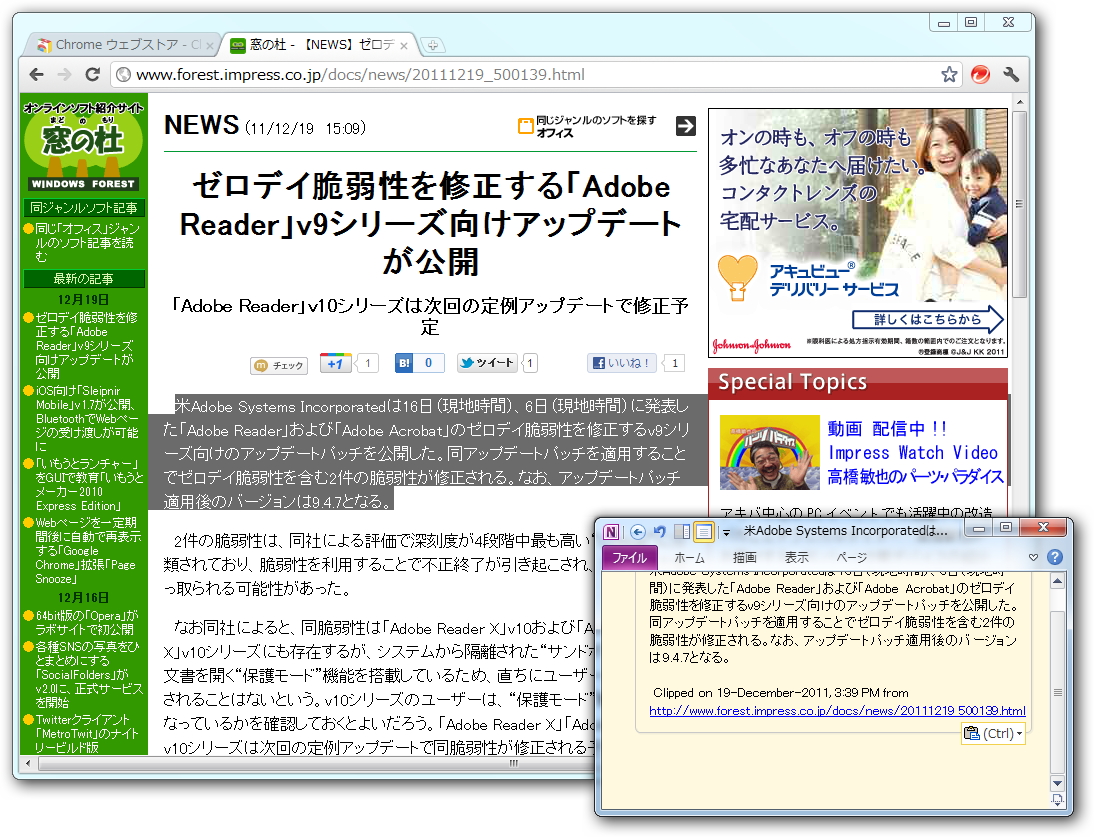This screenshot has height=837, width=1094.
Task: Switch to the Chrome ウェブストア browser tab
Action: click(120, 44)
